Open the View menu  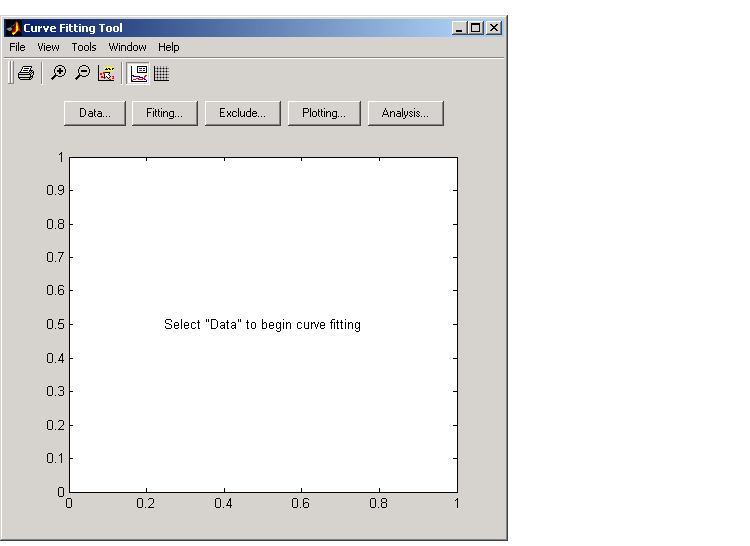(x=48, y=47)
